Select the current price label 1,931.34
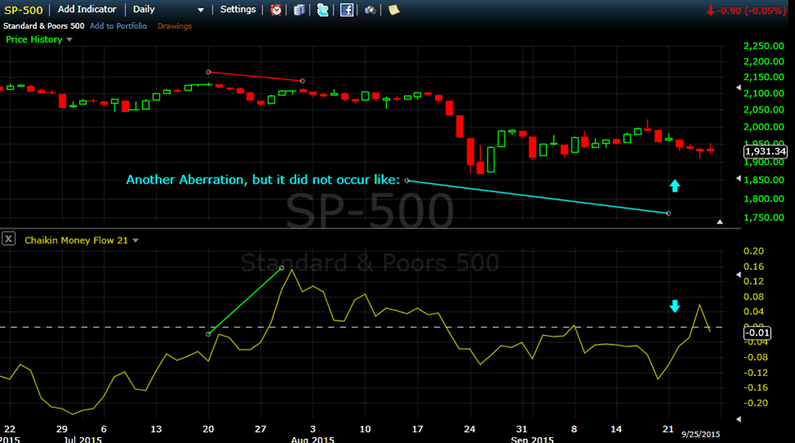The height and width of the screenshot is (443, 795). point(765,152)
